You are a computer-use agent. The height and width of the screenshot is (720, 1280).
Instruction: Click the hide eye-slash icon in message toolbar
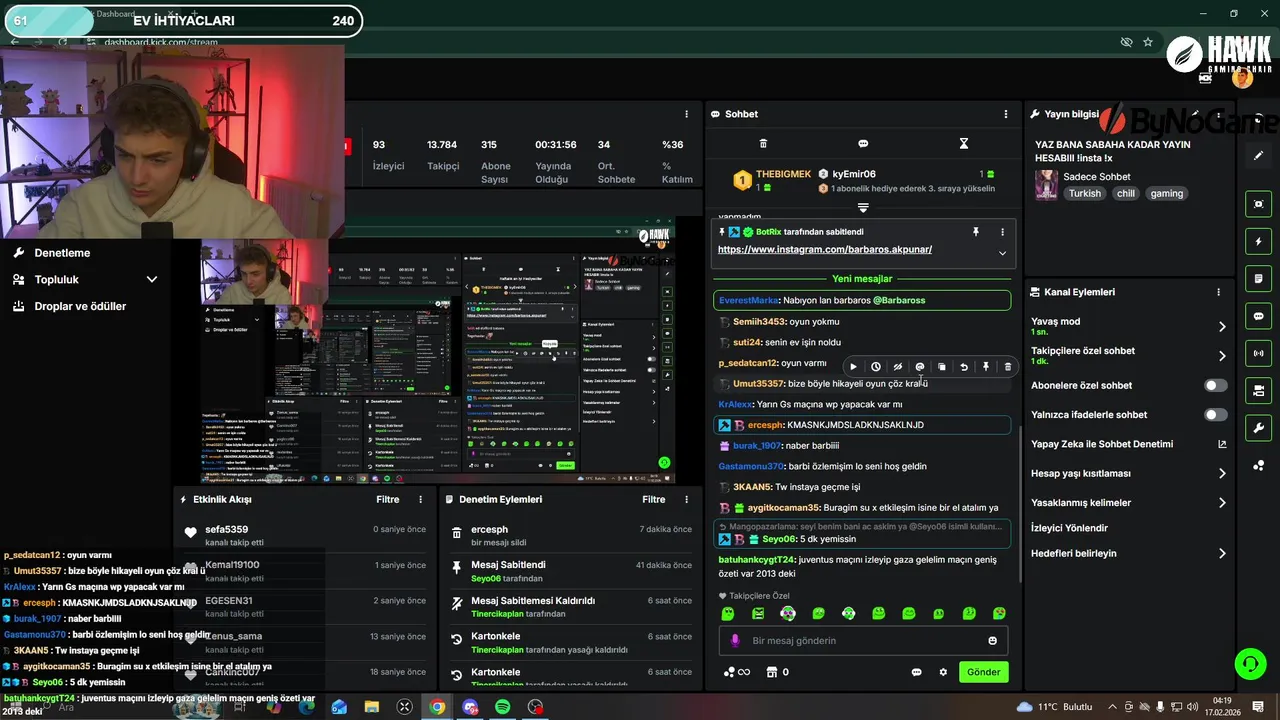pos(898,367)
